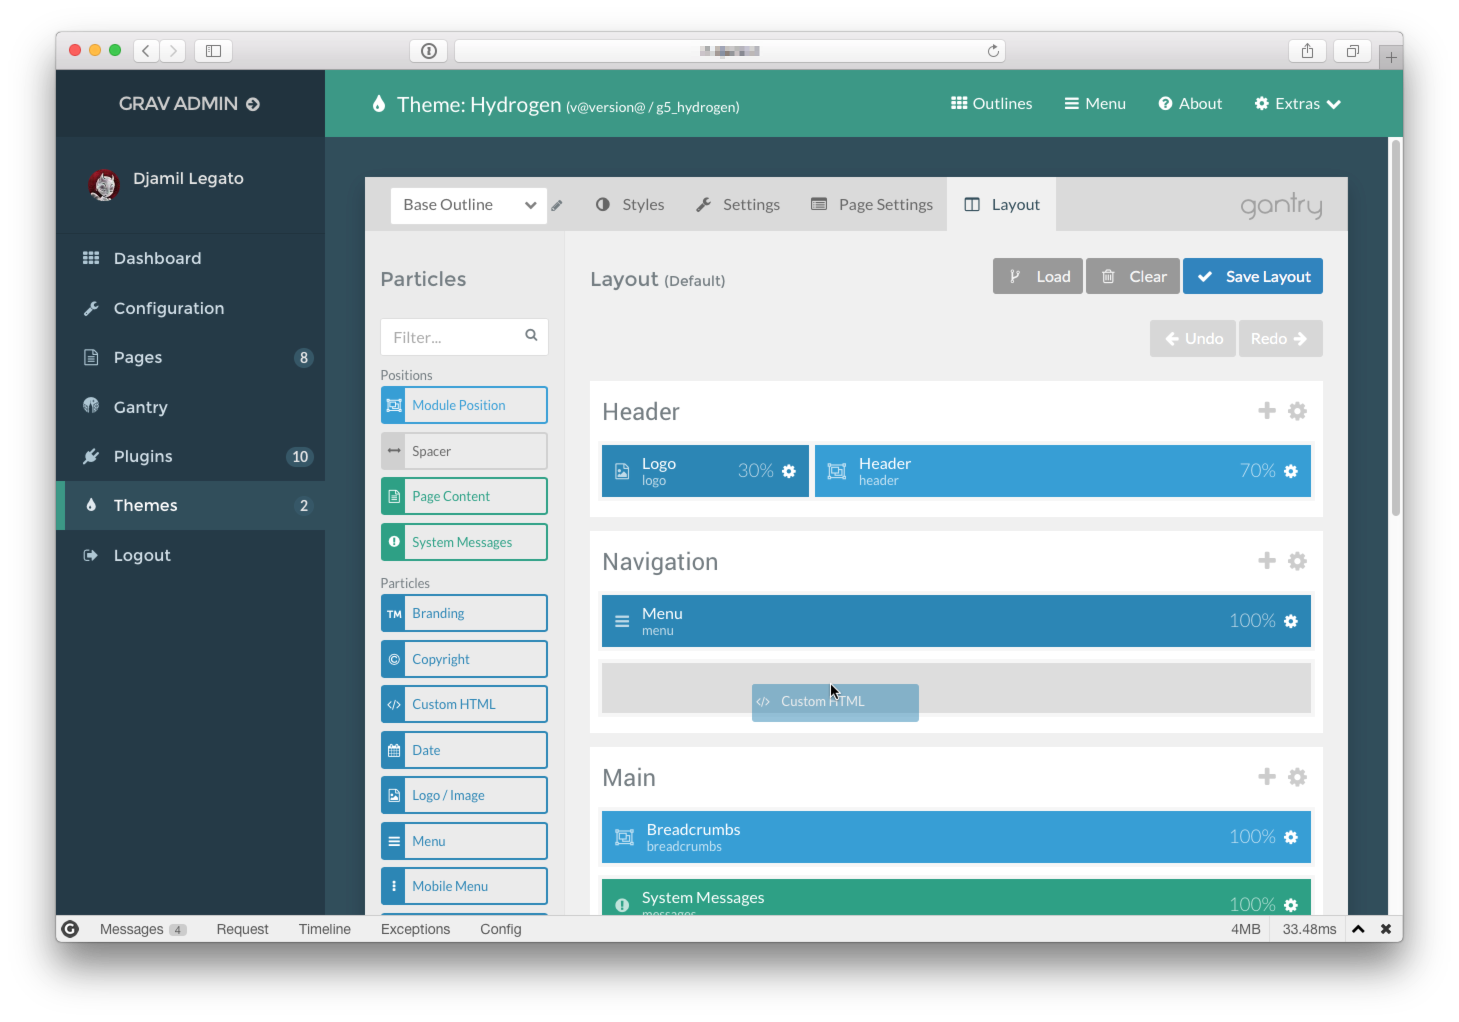The image size is (1459, 1022).
Task: Toggle the Safari sidebar button
Action: point(213,51)
